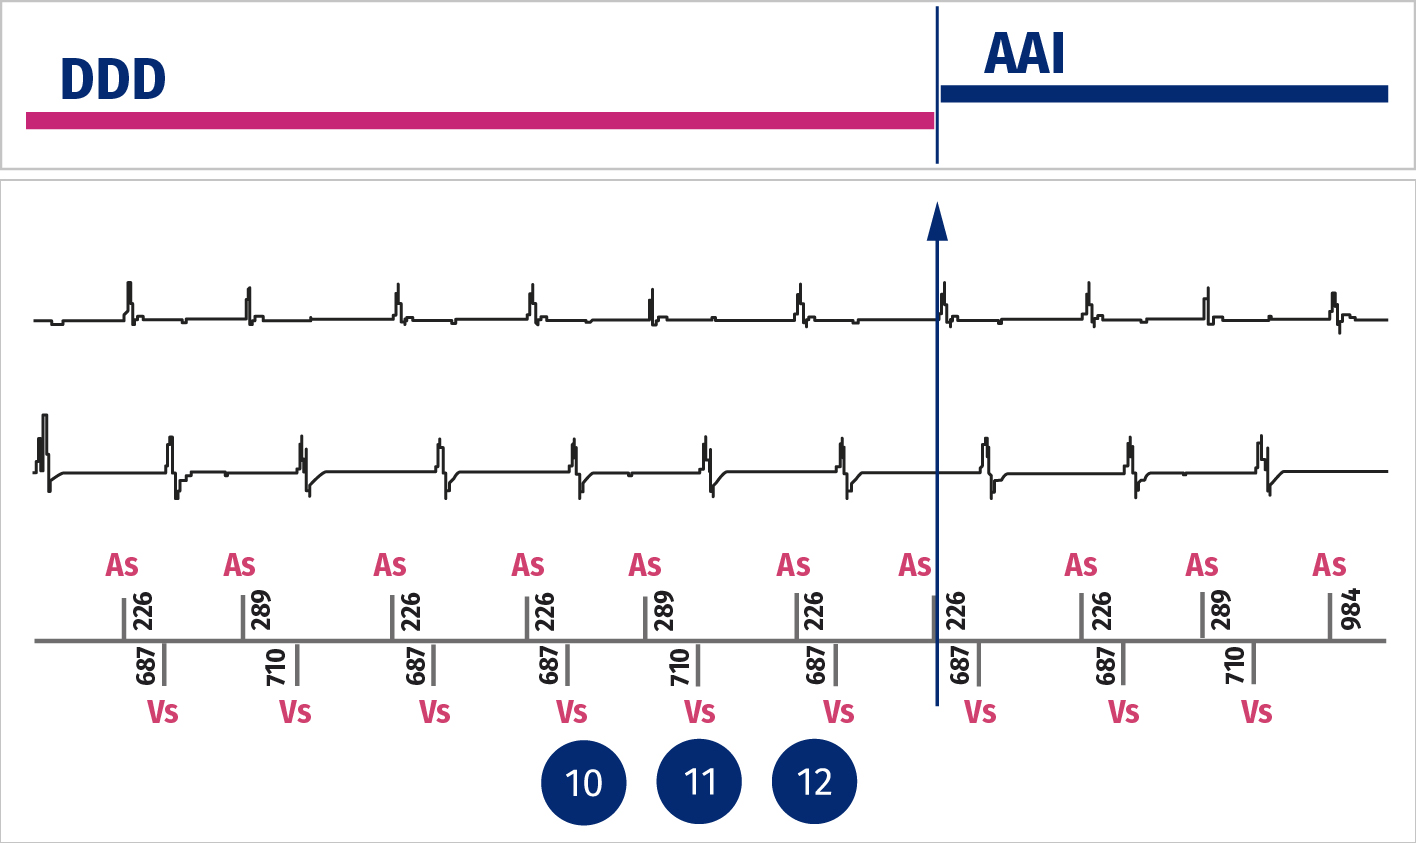Viewport: 1416px width, 843px height.
Task: Click the circled number 12 marker
Action: 815,782
